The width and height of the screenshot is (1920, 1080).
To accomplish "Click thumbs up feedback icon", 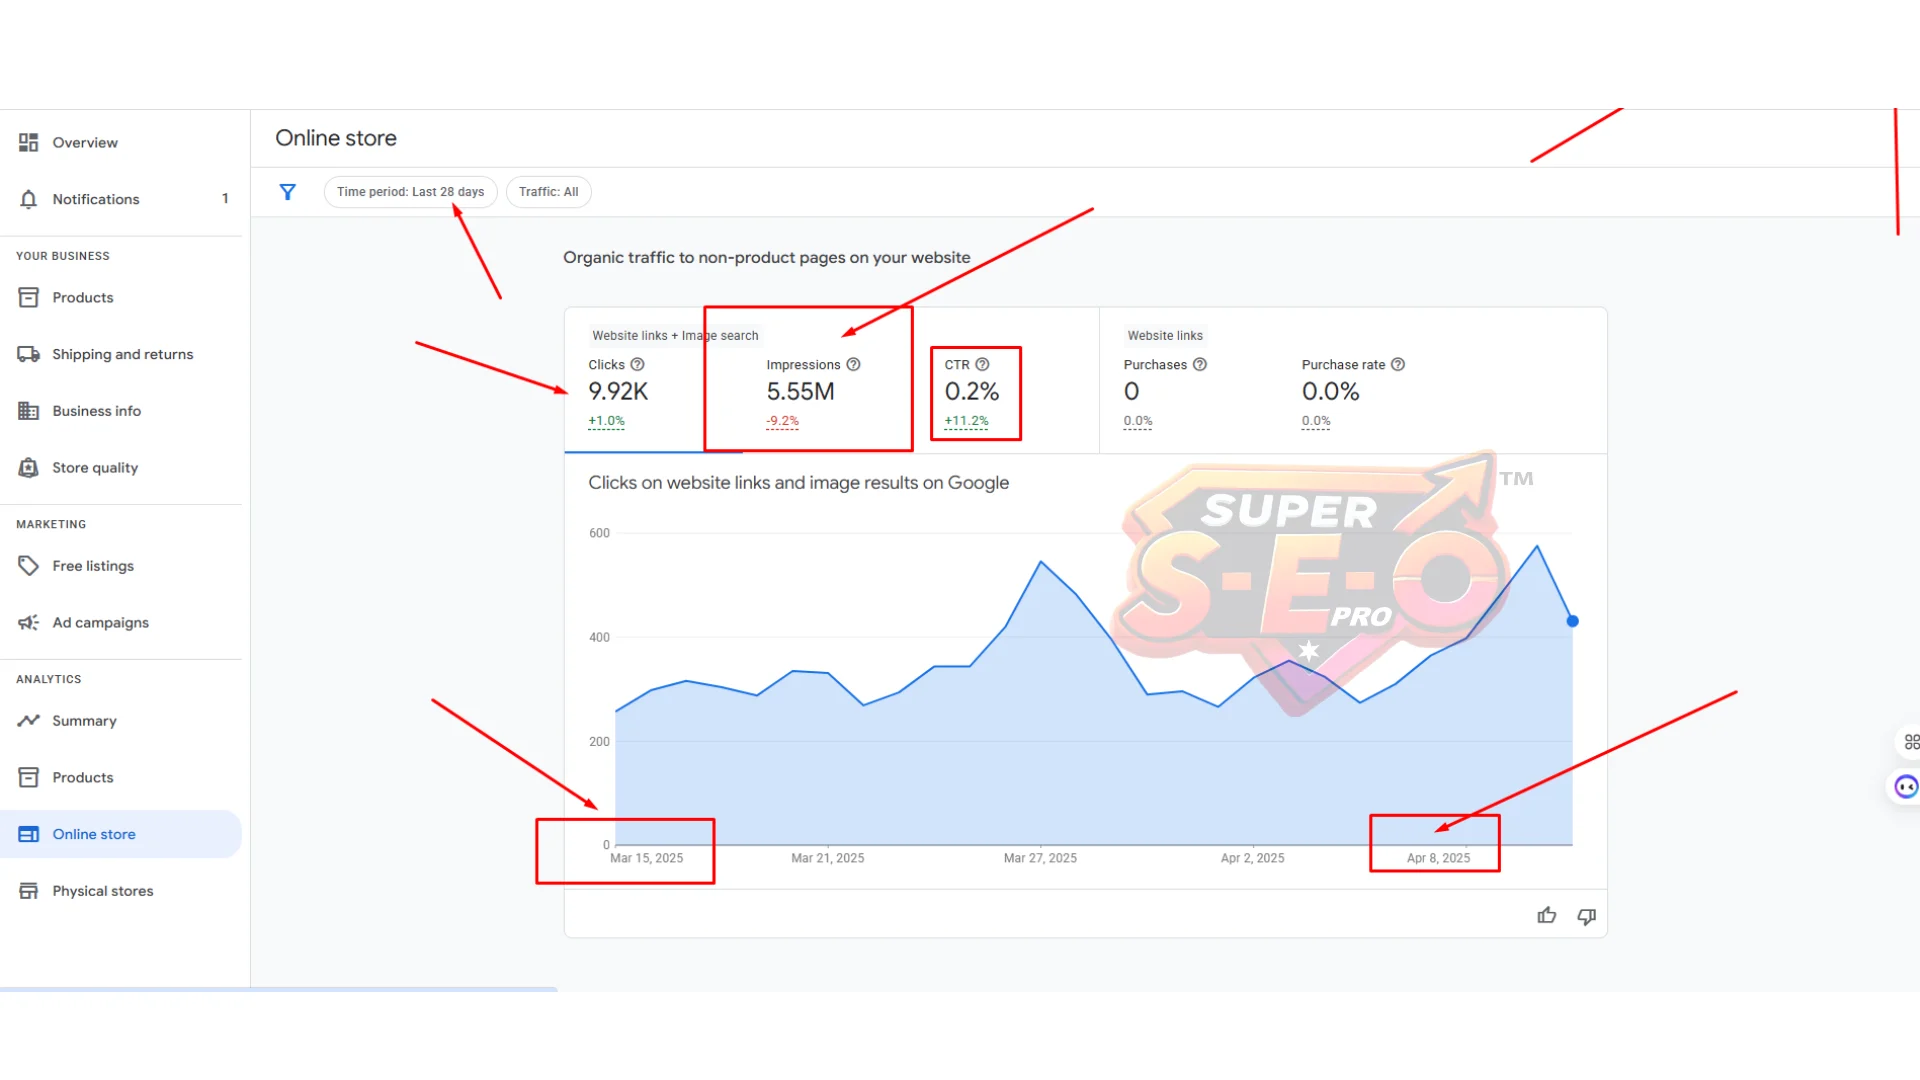I will 1546,916.
